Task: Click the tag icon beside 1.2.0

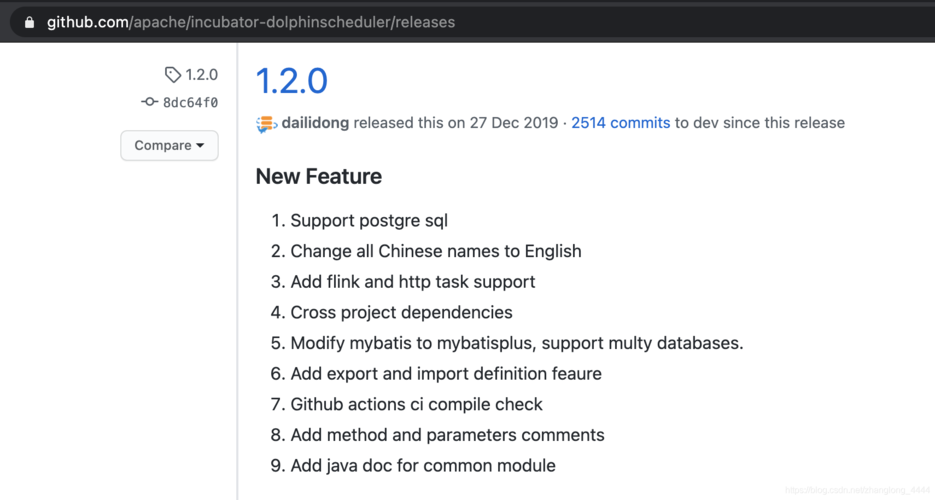Action: tap(172, 74)
